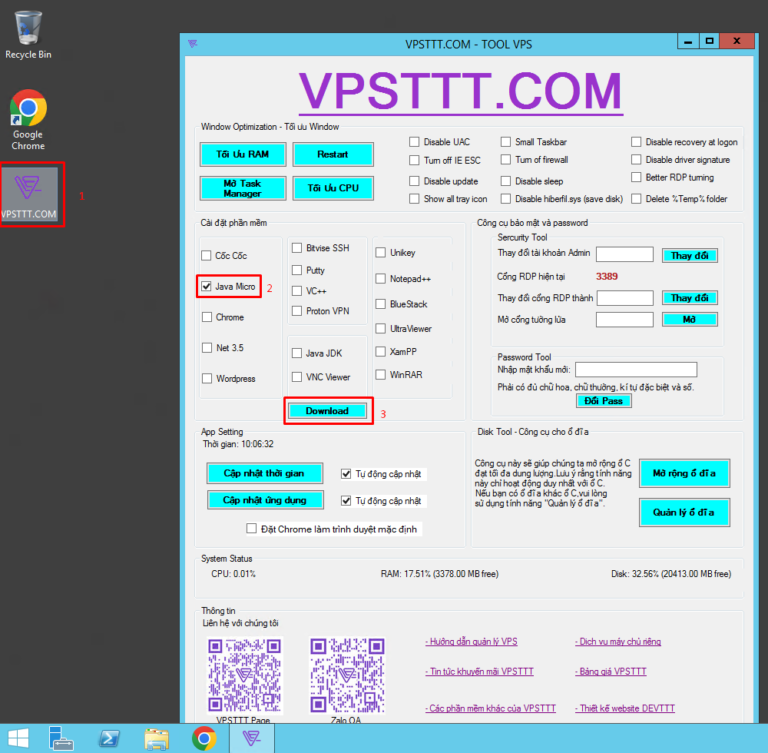Viewport: 768px width, 753px height.
Task: Click the Chrome icon in the taskbar
Action: (x=204, y=739)
